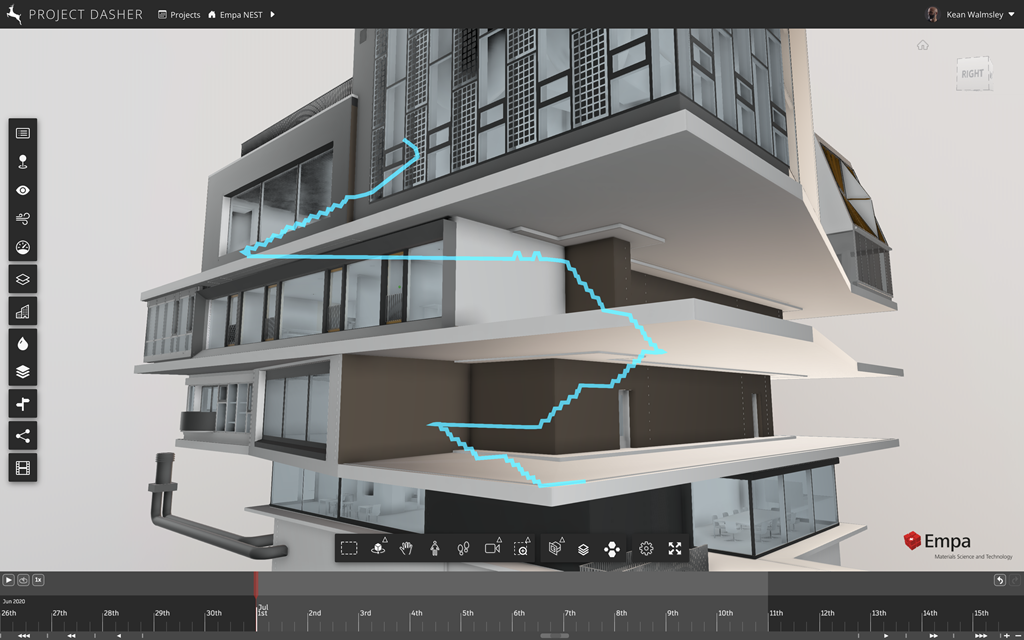Select the orbit tool in viewer toolbar
Image resolution: width=1024 pixels, height=640 pixels.
(378, 548)
